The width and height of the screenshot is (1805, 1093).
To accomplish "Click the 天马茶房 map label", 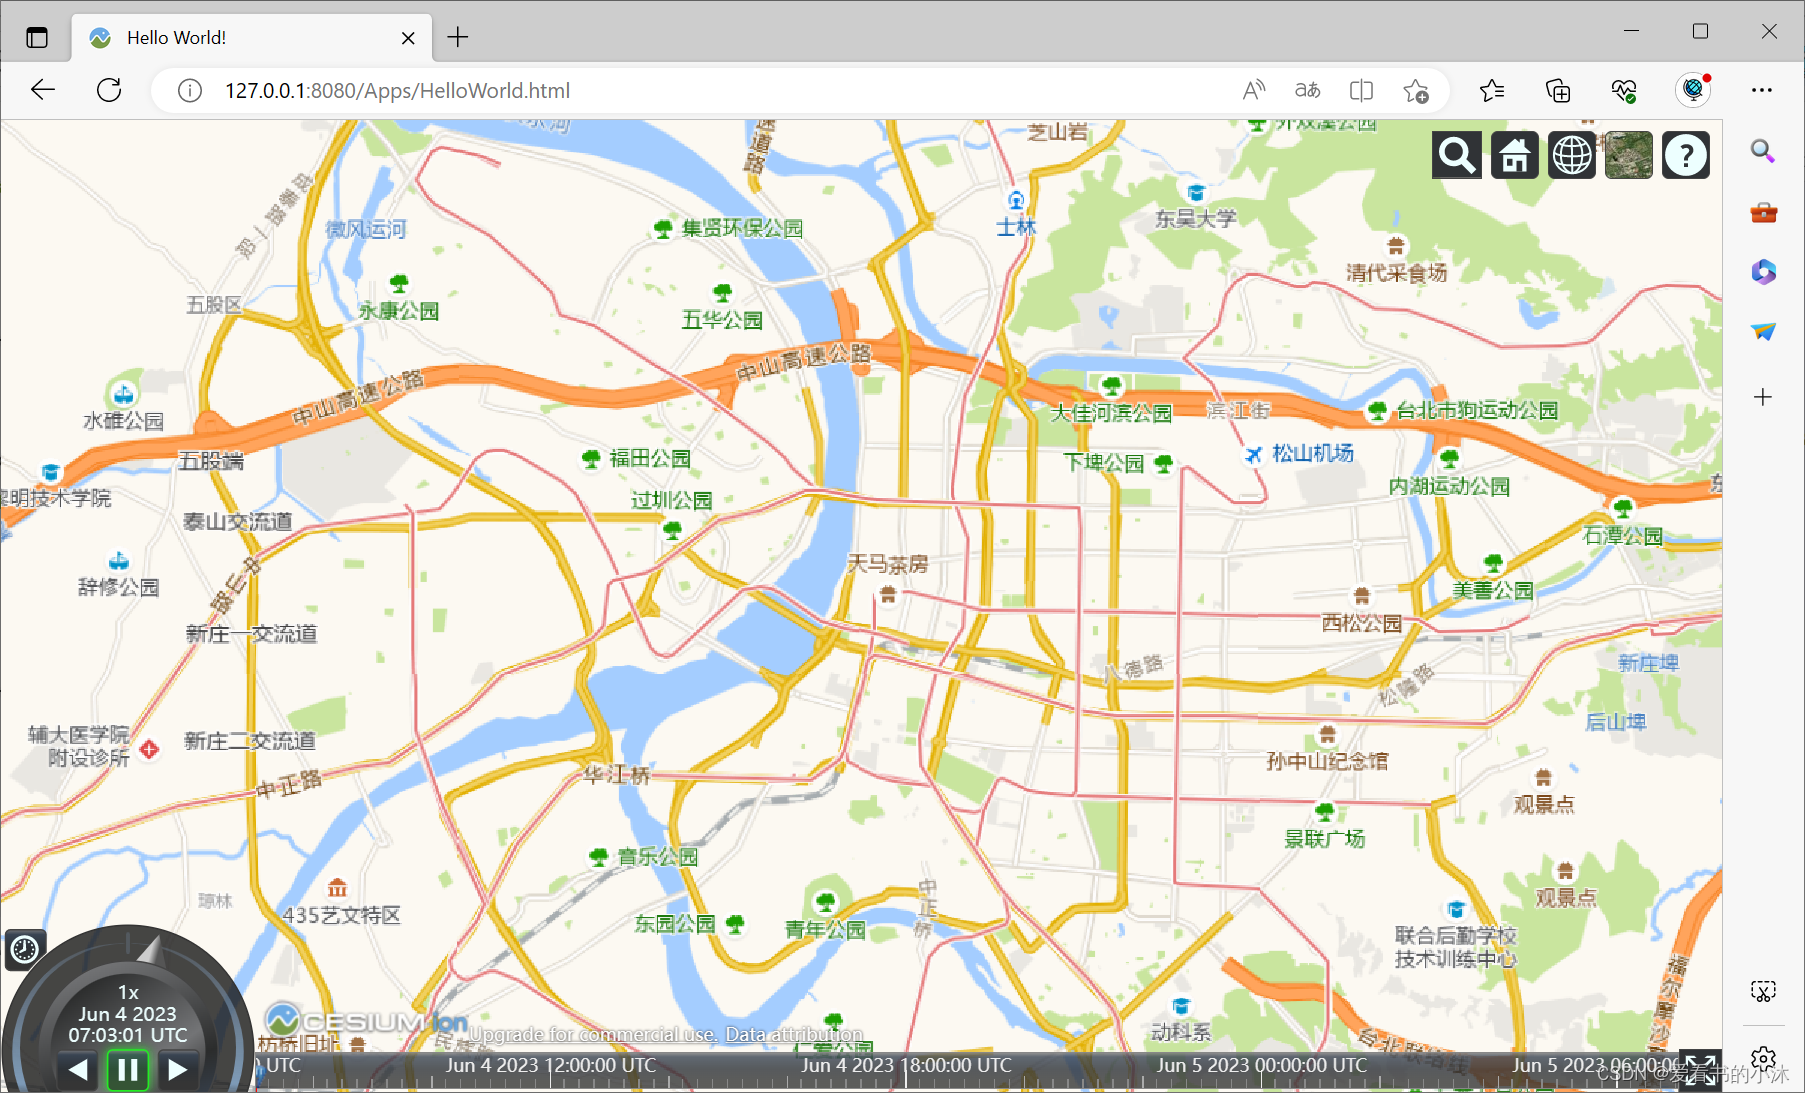I will pos(888,564).
